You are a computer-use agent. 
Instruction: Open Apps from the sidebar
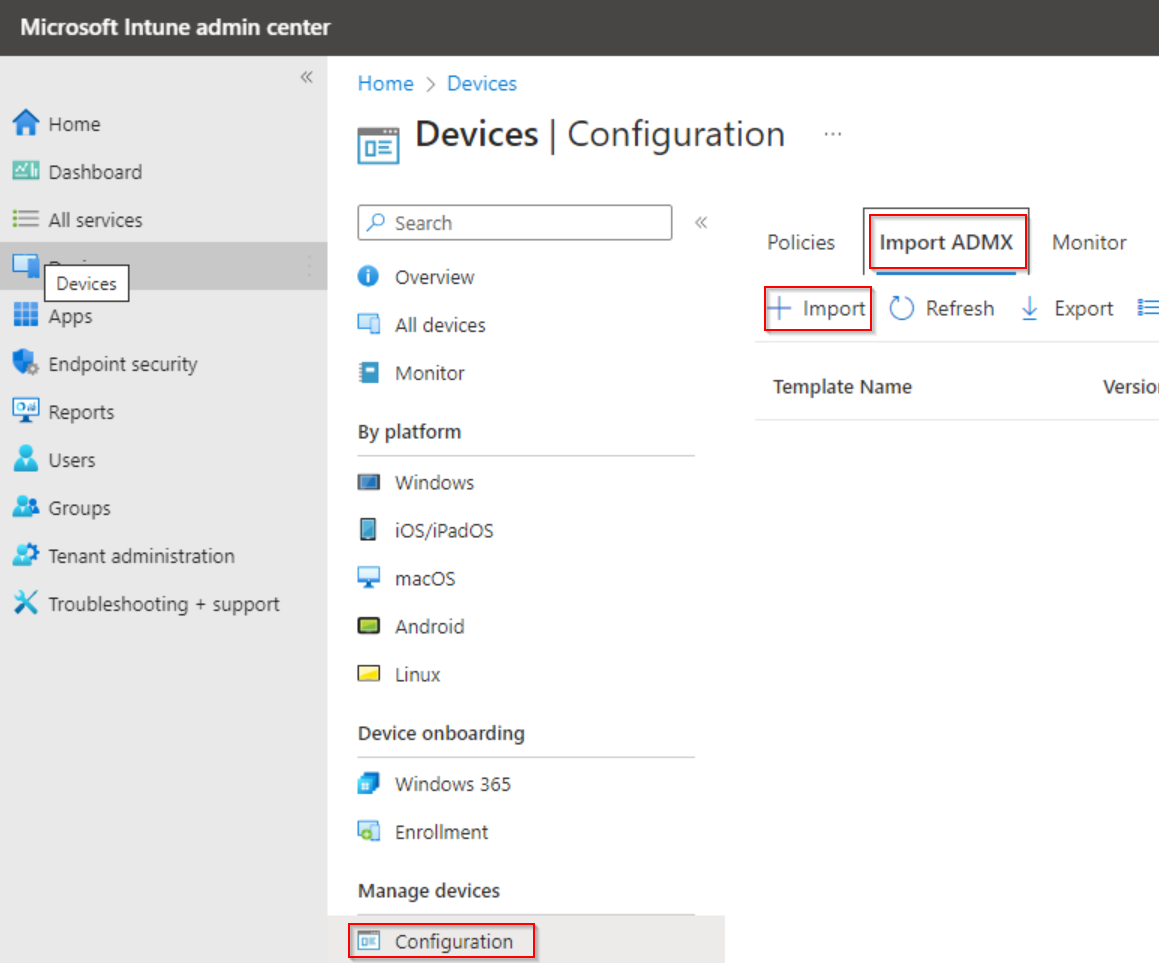70,316
